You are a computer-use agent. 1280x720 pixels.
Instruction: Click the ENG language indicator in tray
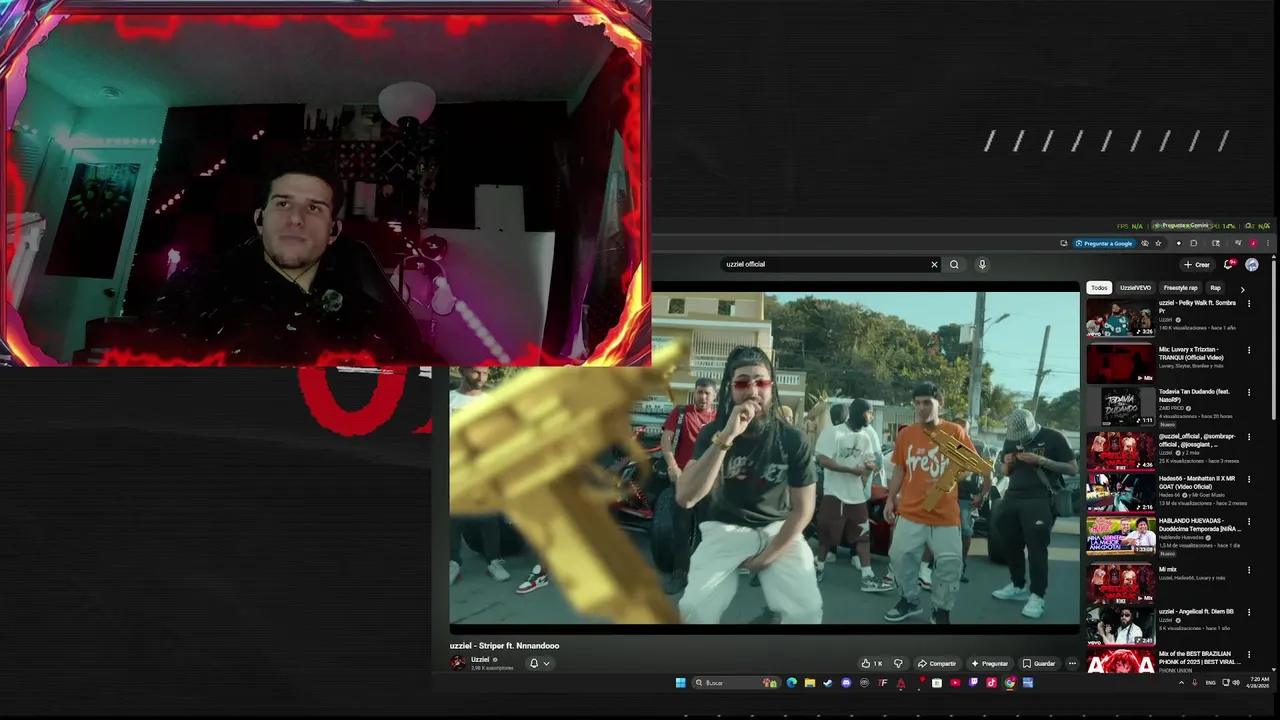point(1211,683)
